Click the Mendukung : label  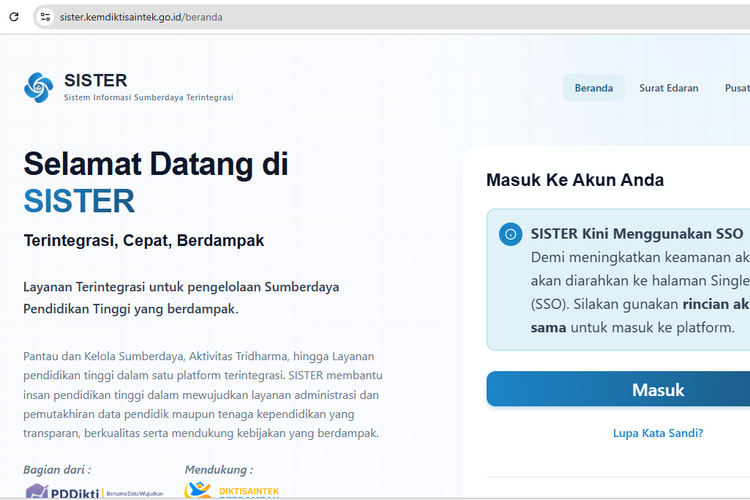tap(219, 470)
